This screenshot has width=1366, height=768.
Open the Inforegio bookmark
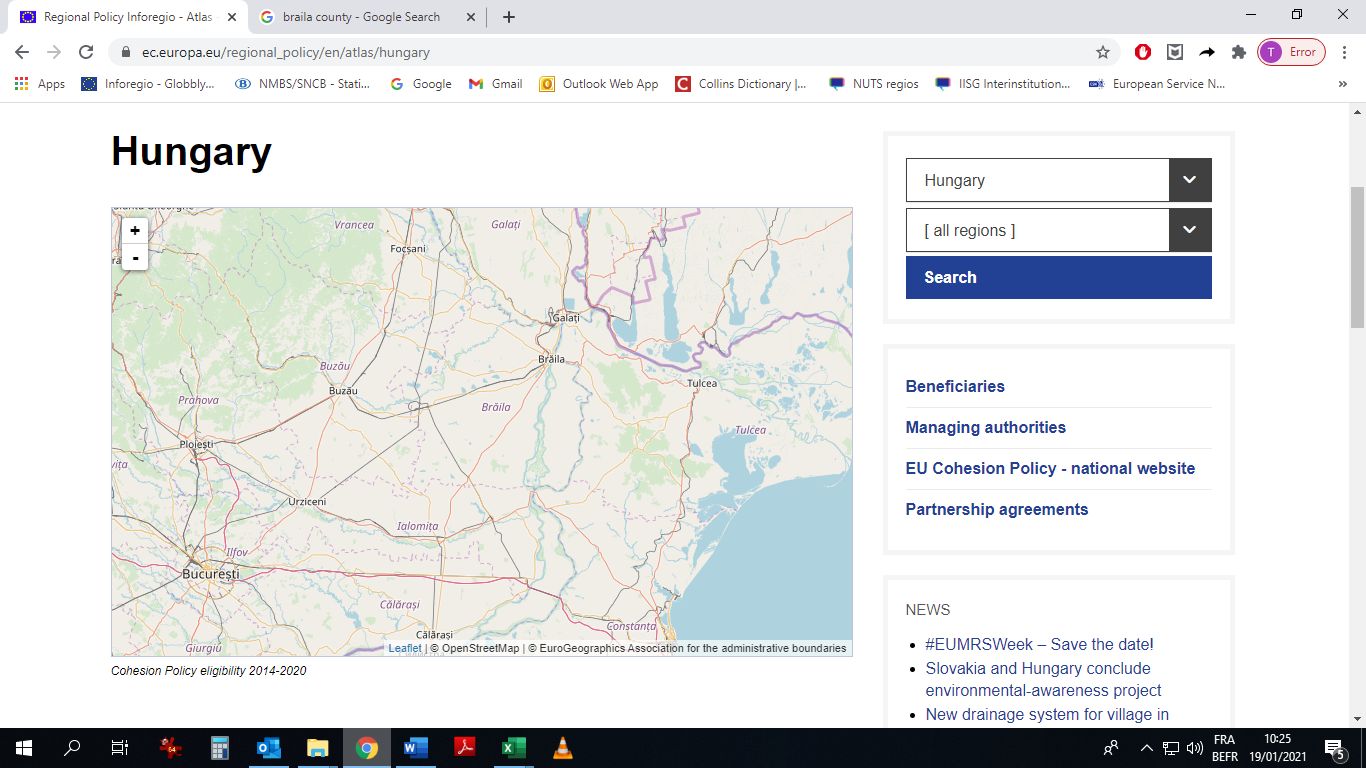[x=148, y=84]
